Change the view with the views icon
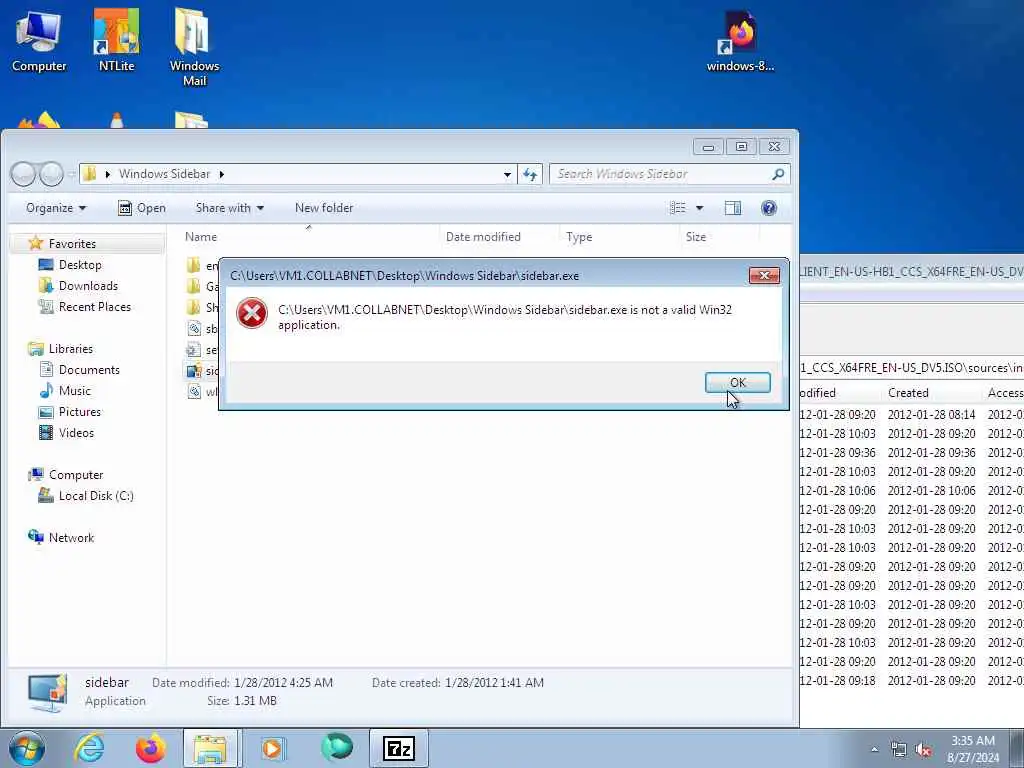 (x=678, y=208)
